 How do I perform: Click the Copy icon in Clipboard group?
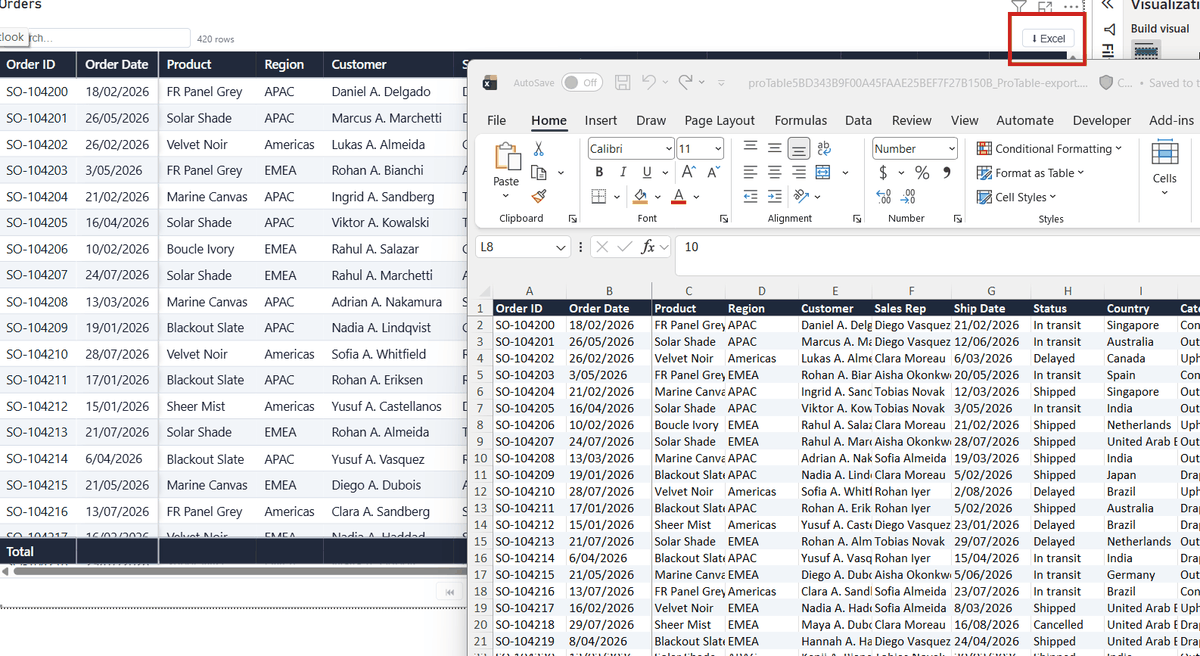coord(539,173)
